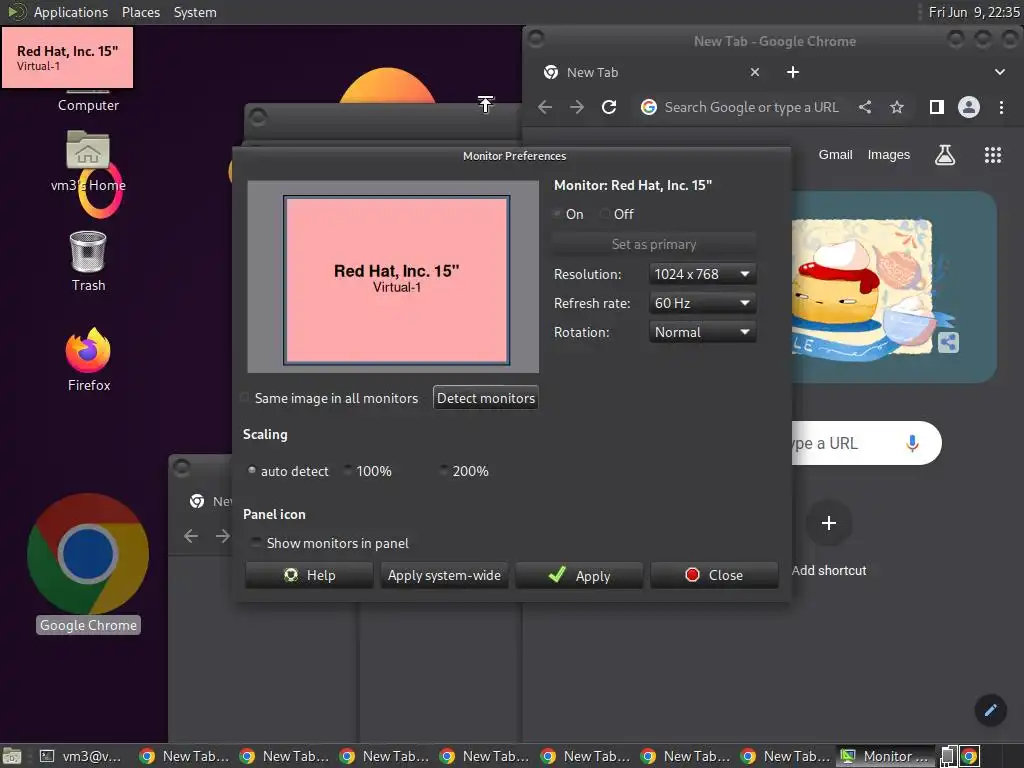Click Chrome's back navigation arrow

click(x=545, y=107)
